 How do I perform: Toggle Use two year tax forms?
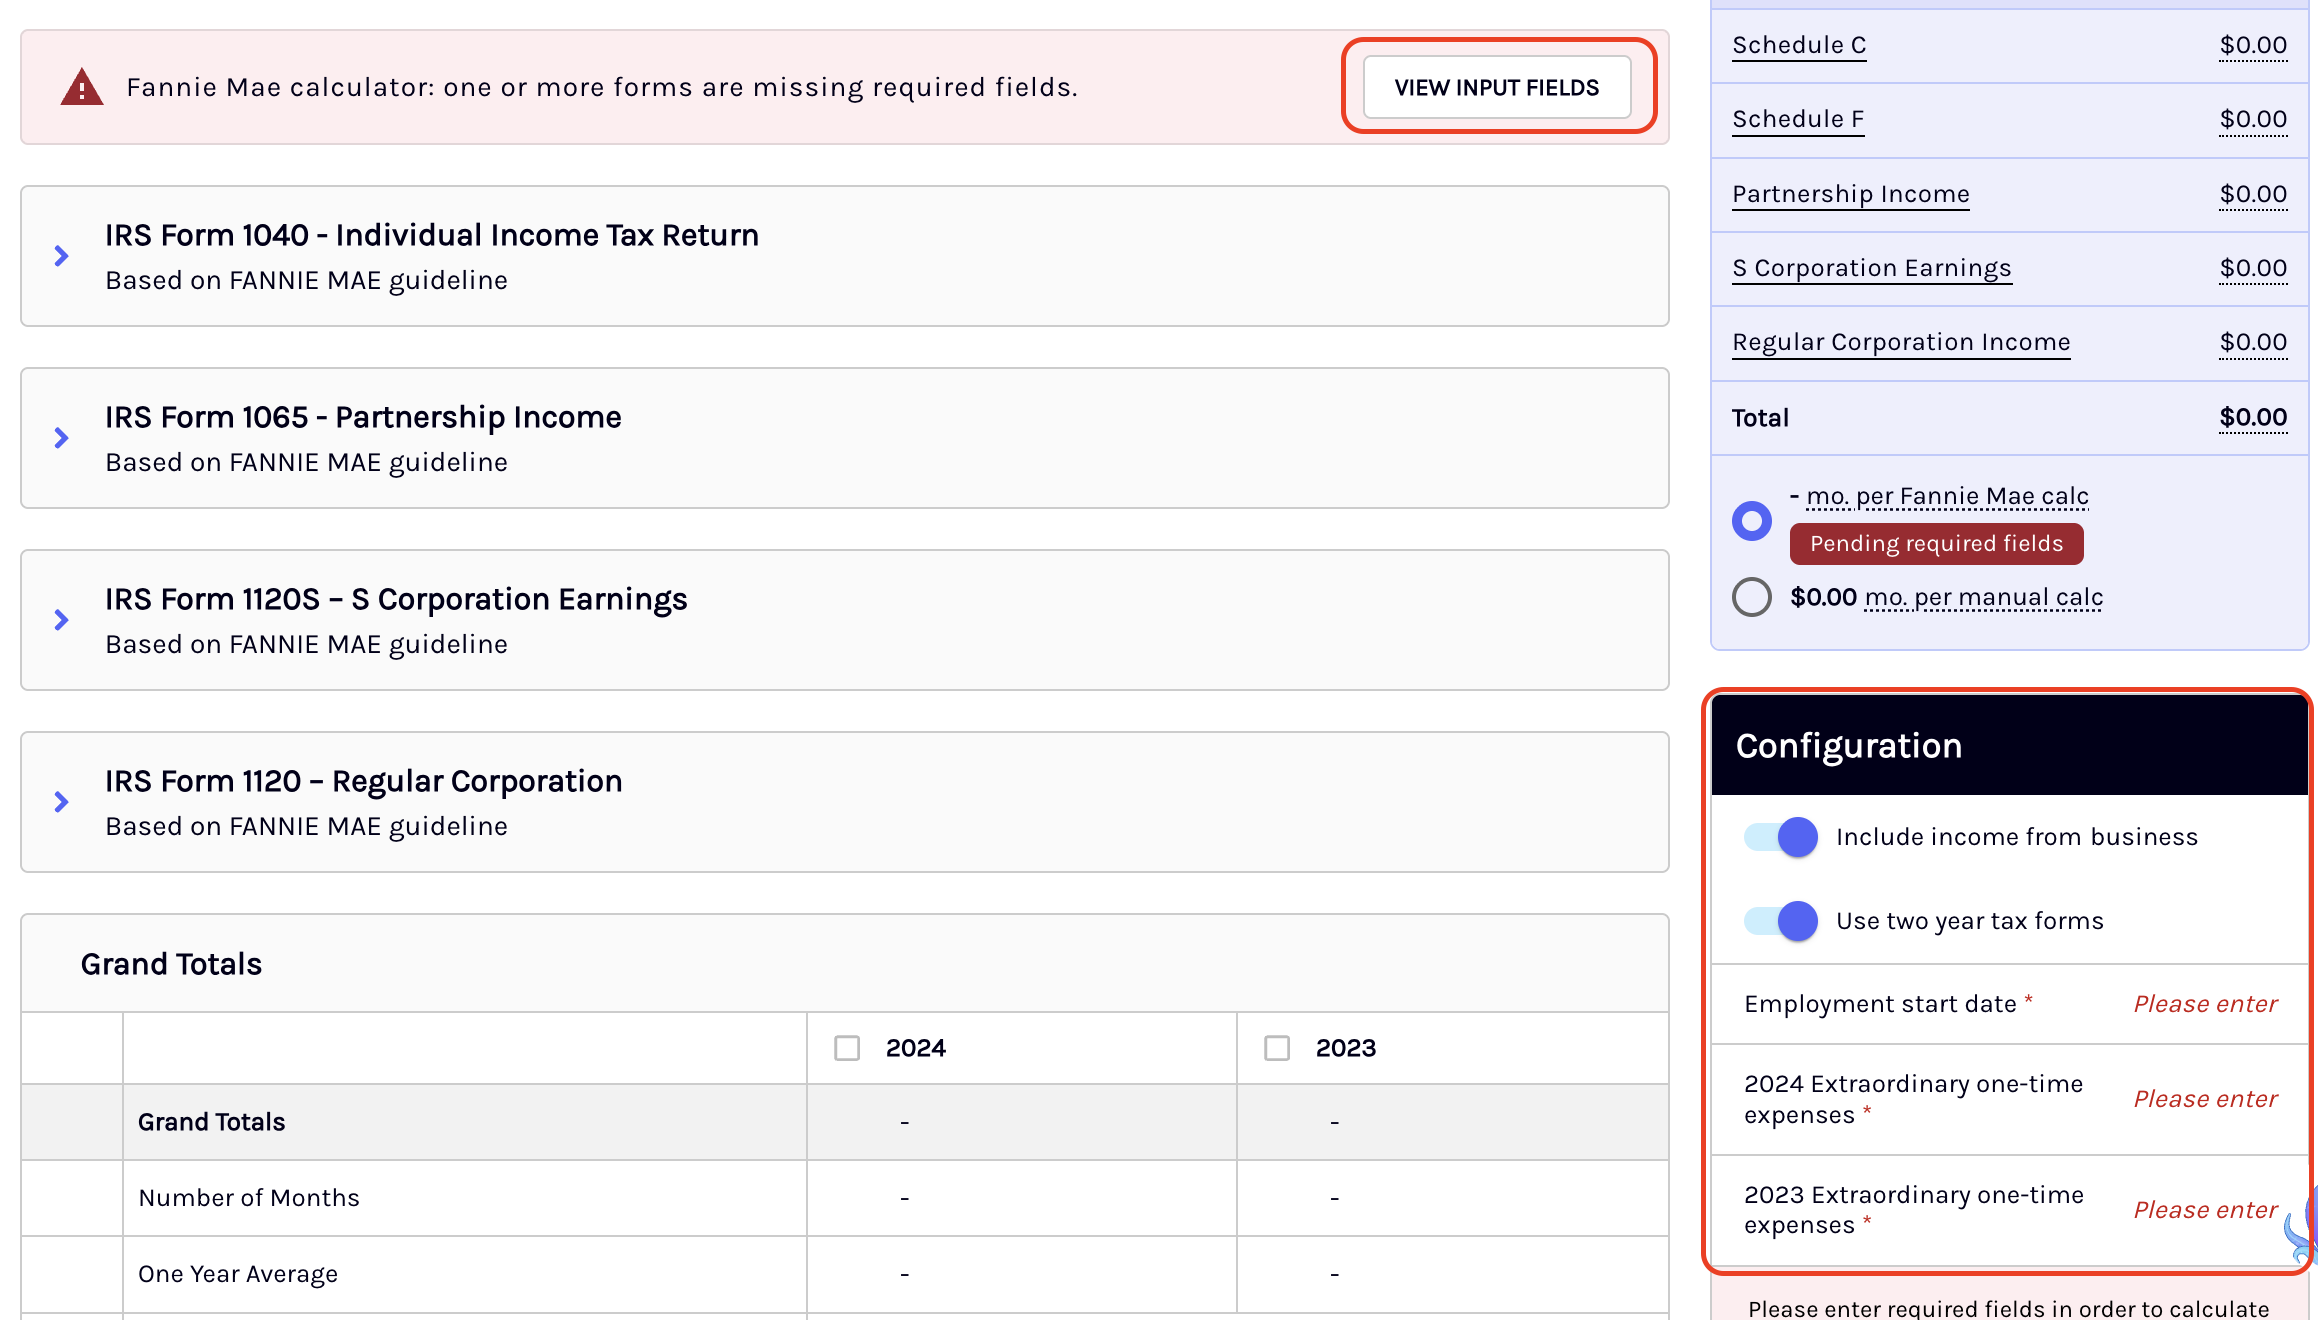[x=1781, y=921]
